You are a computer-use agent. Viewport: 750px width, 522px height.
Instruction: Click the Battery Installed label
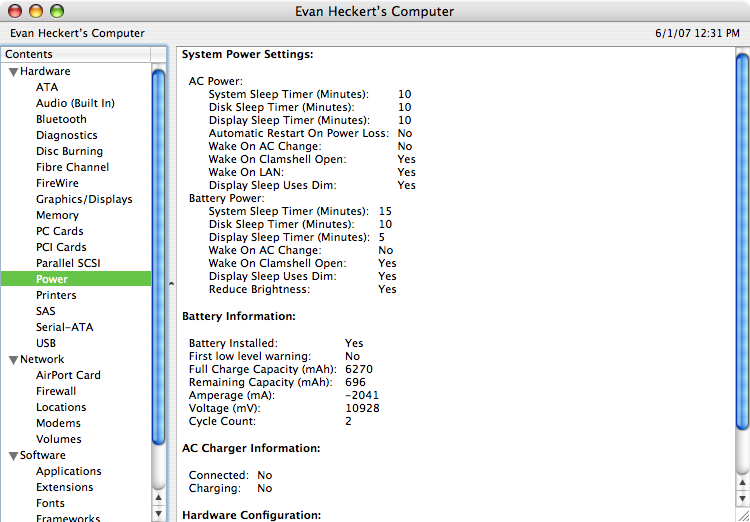click(x=233, y=344)
